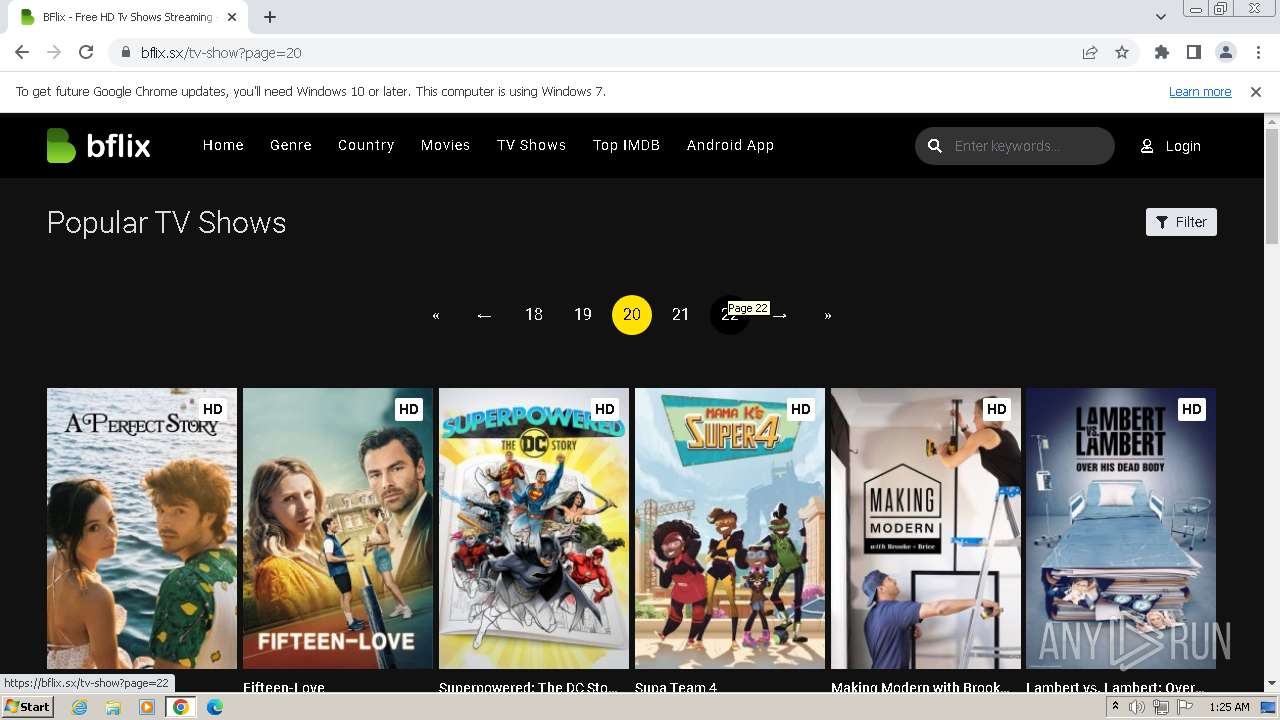
Task: Open the Country menu
Action: [x=366, y=145]
